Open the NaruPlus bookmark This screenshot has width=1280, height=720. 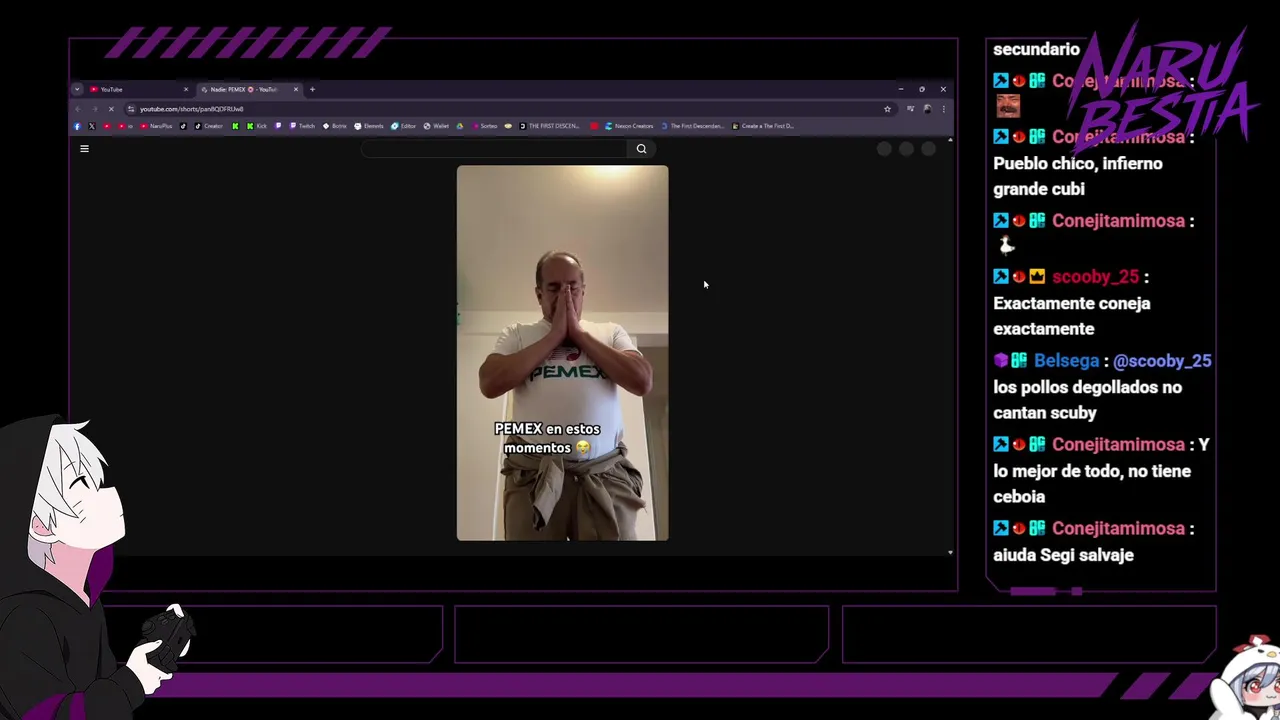point(156,126)
